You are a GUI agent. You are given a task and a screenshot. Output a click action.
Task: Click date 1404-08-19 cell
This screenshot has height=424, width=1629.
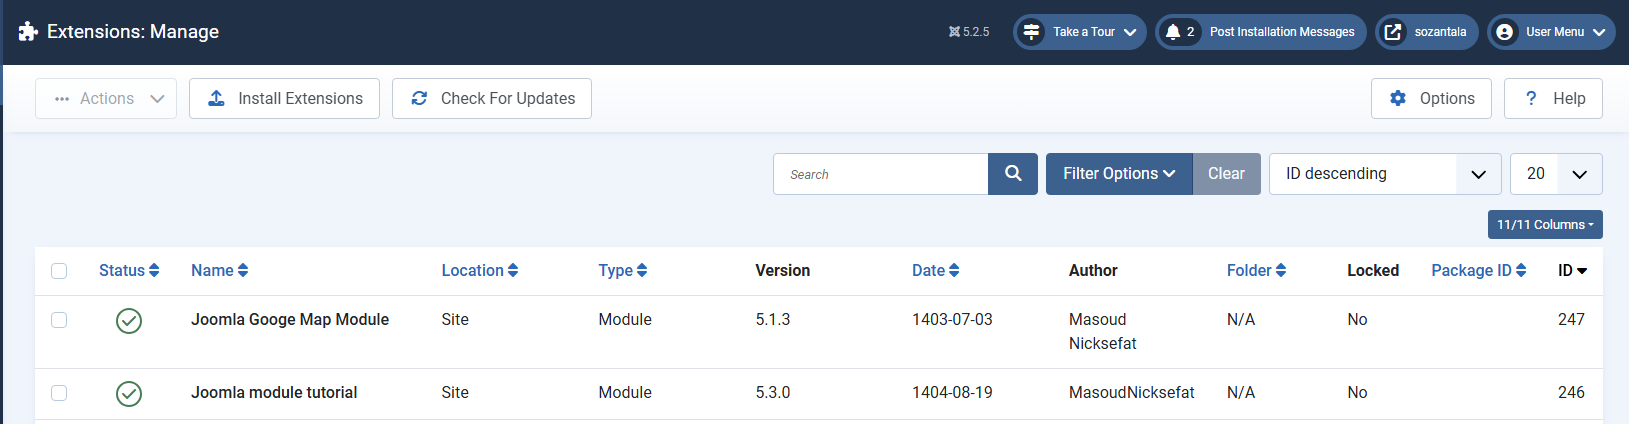point(952,393)
